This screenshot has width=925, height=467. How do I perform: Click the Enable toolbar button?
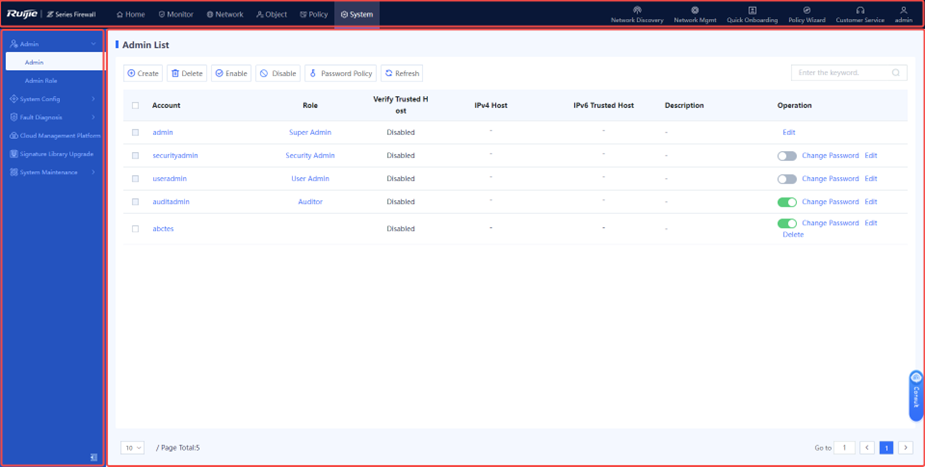[231, 73]
